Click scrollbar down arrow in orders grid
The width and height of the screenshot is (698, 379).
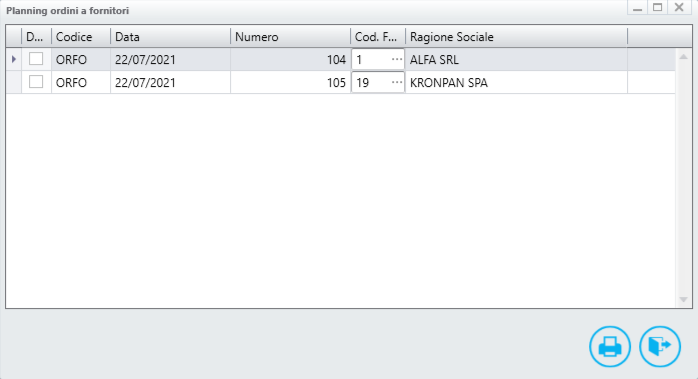click(x=683, y=300)
